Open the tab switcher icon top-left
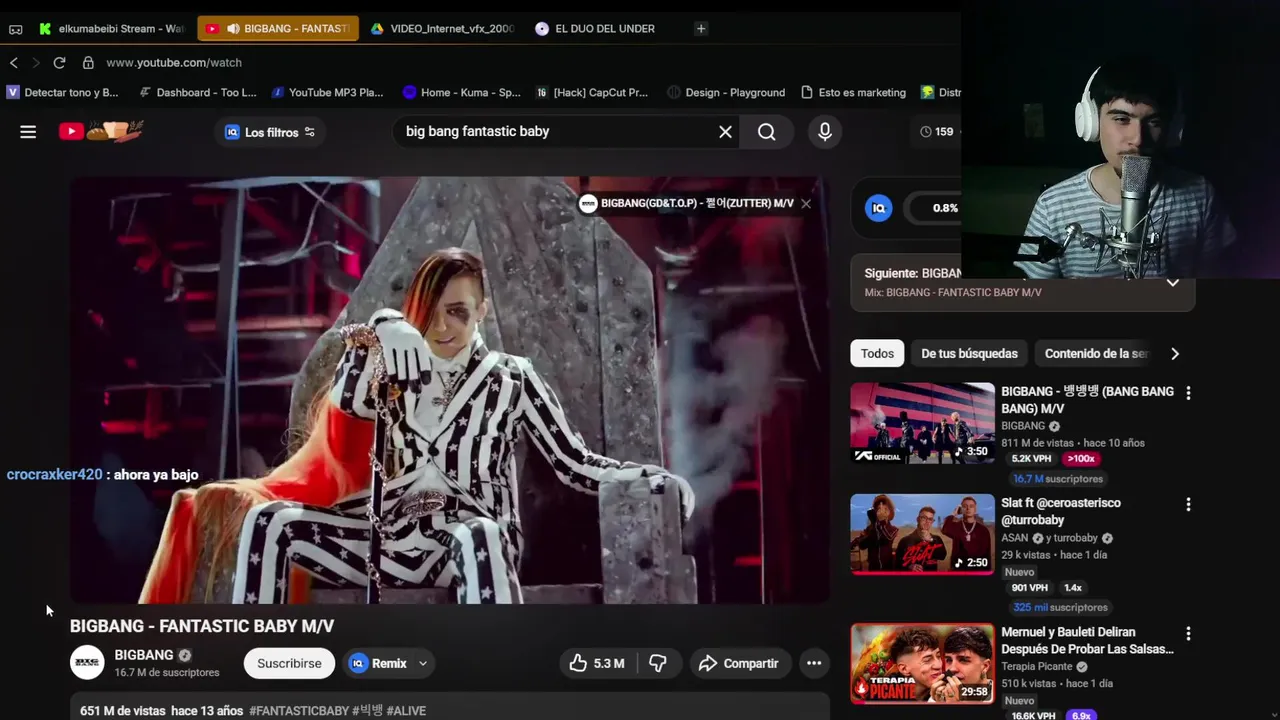This screenshot has height=720, width=1280. pos(15,29)
